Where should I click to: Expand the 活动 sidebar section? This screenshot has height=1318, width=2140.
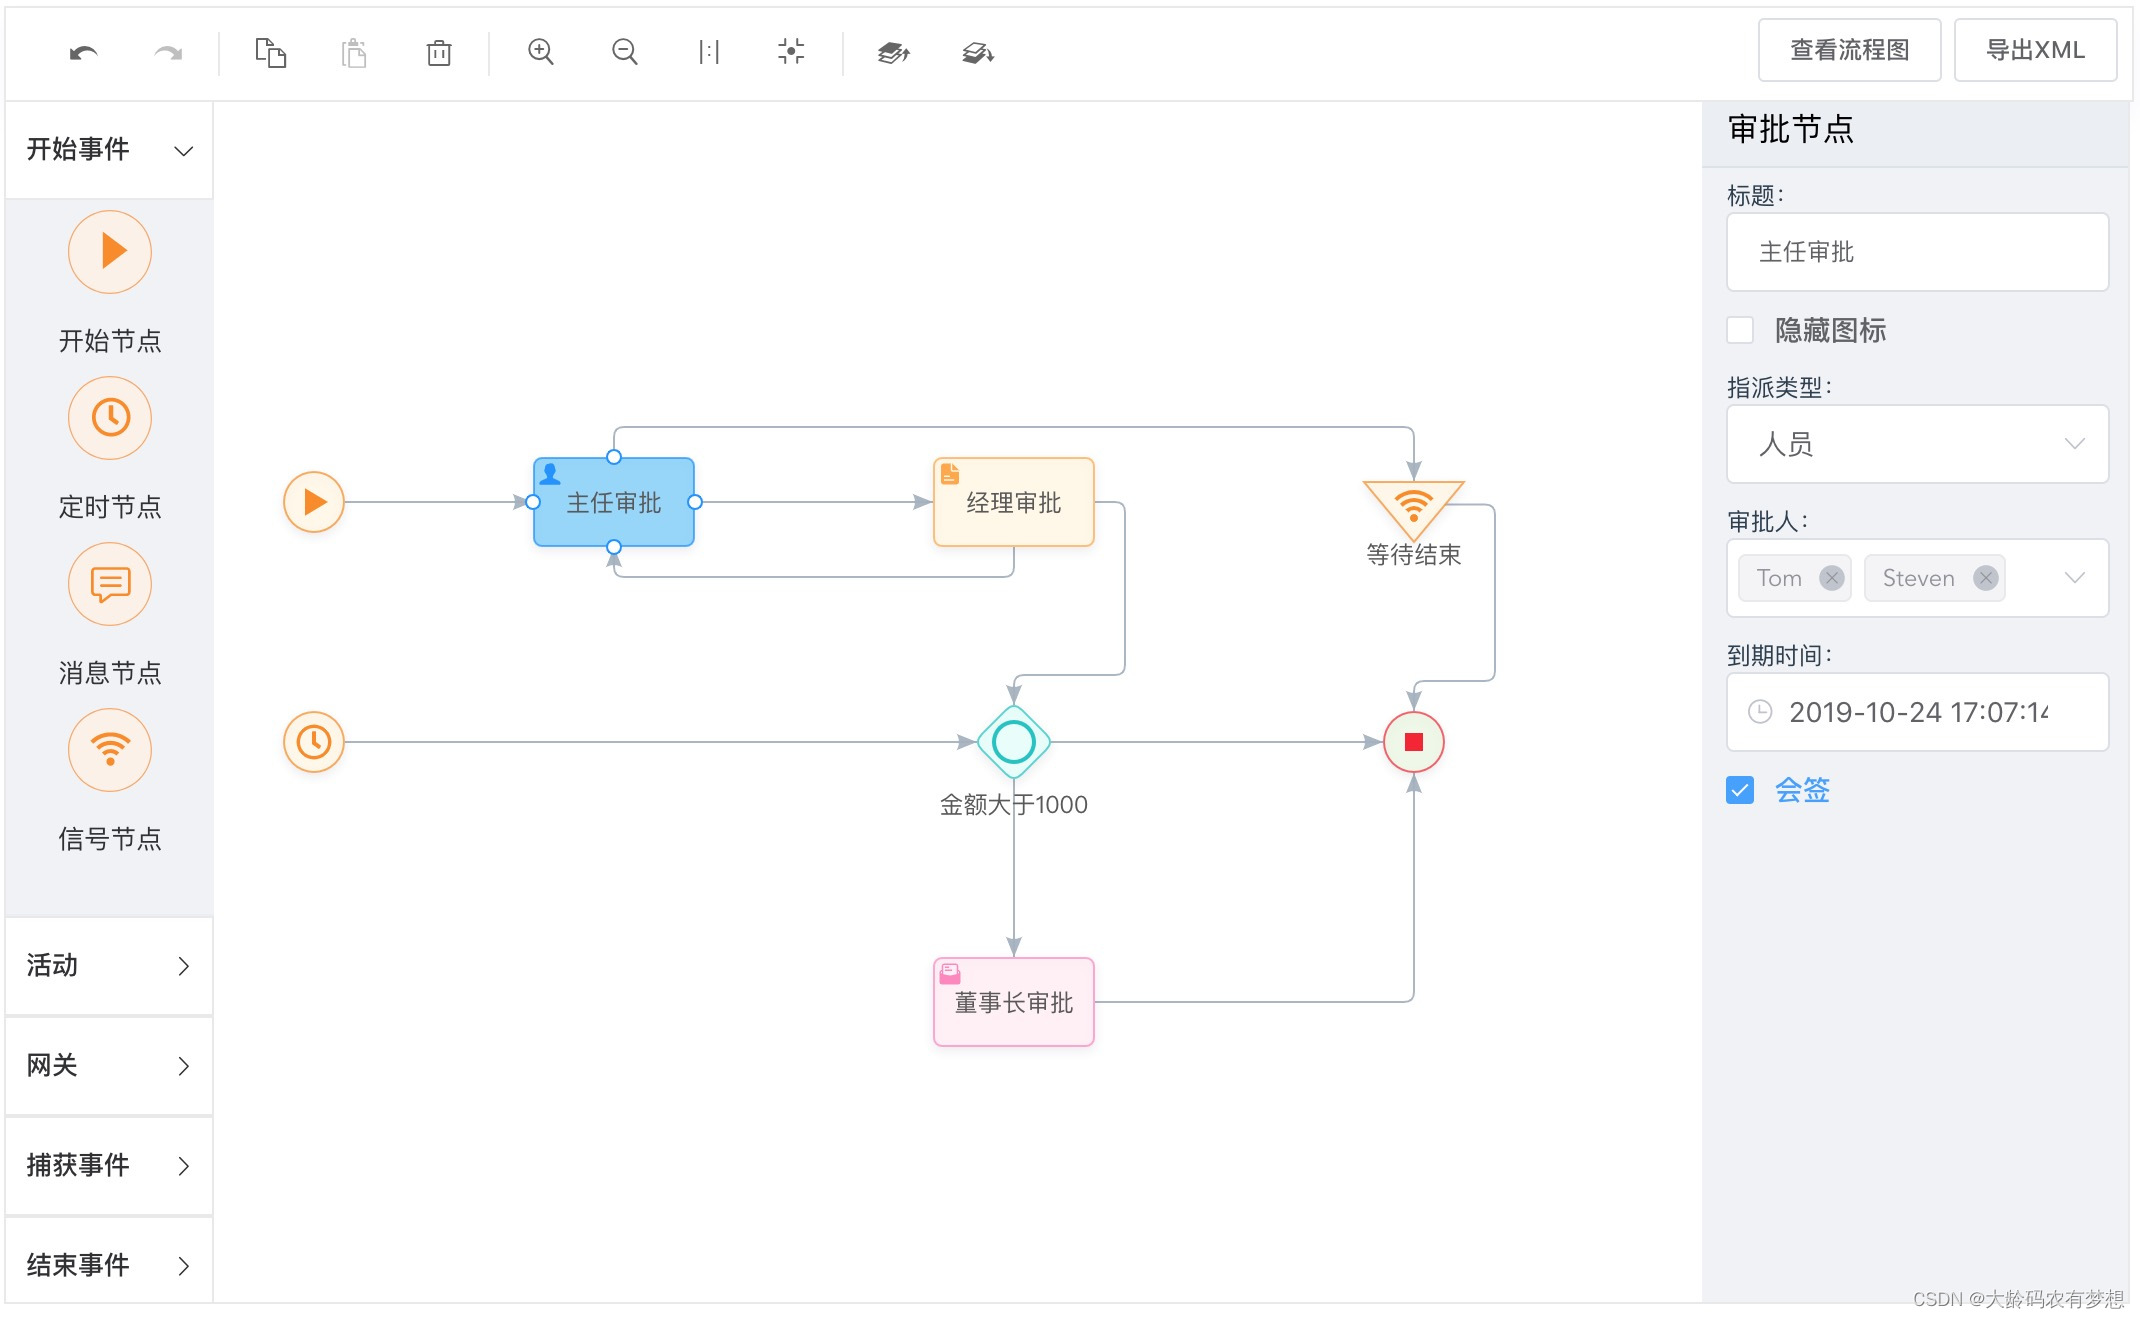107,966
